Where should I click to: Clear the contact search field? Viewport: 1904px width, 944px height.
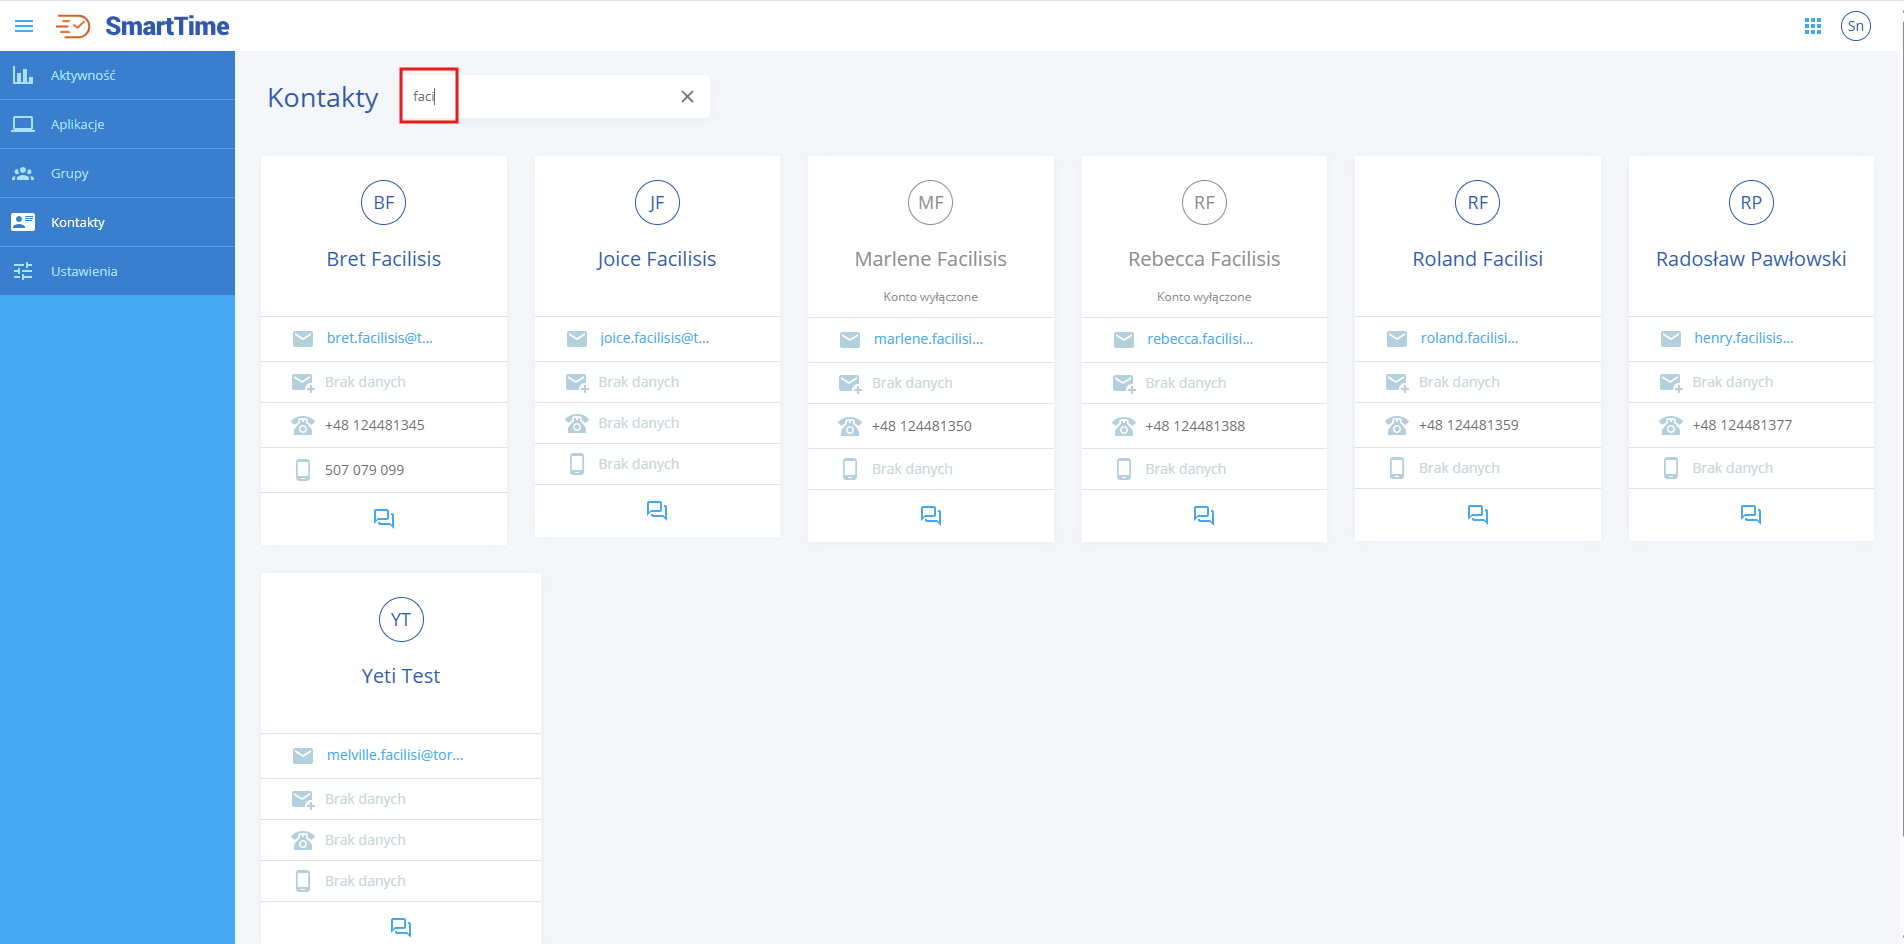(687, 97)
